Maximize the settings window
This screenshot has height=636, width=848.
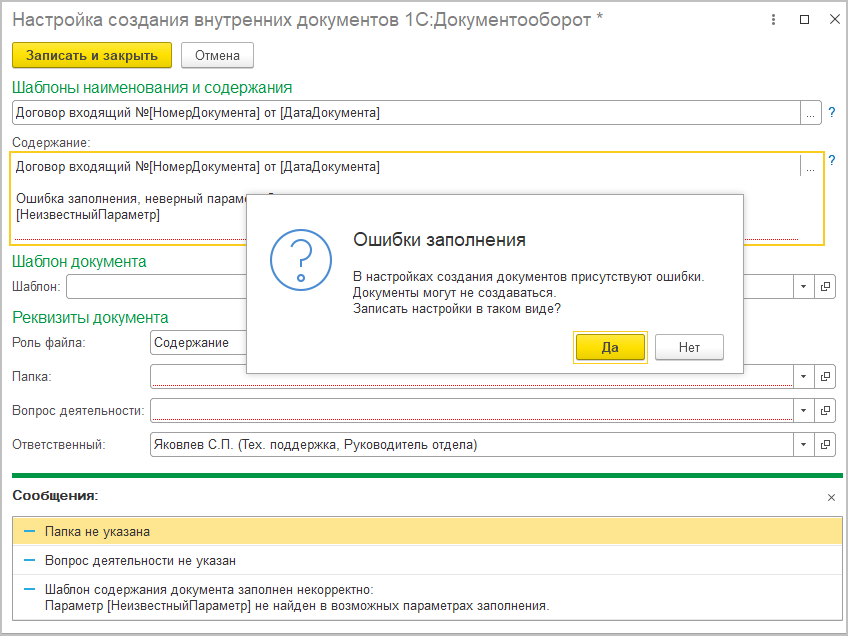[x=804, y=20]
